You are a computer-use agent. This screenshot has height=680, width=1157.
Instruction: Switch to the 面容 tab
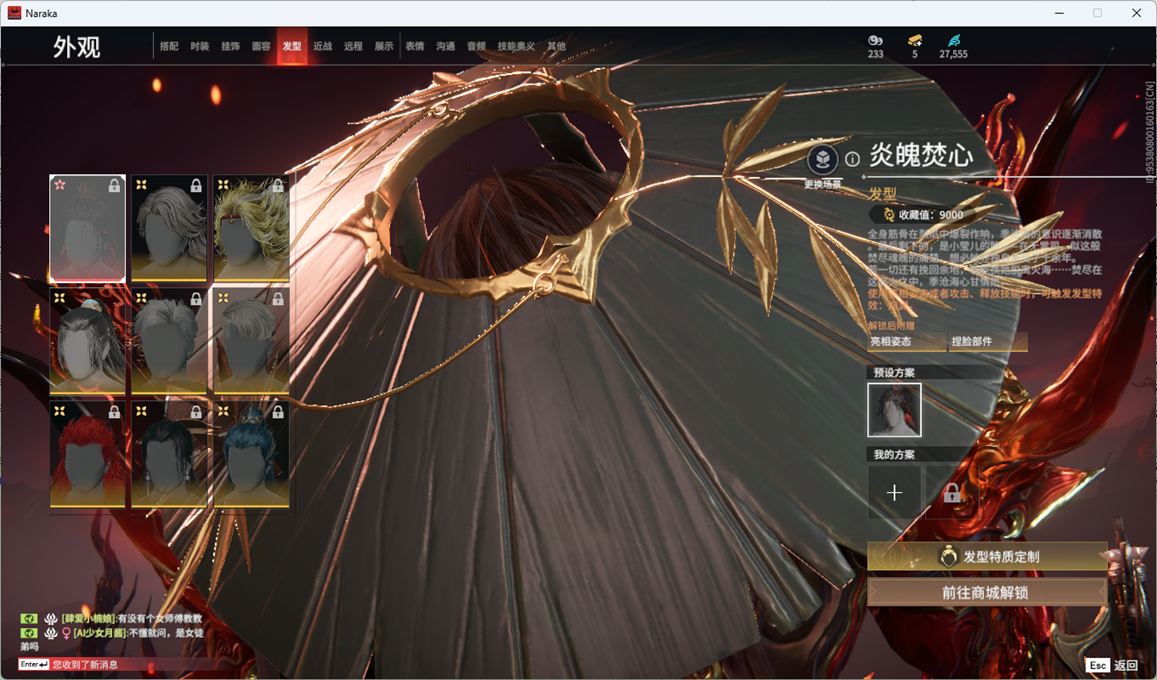261,47
